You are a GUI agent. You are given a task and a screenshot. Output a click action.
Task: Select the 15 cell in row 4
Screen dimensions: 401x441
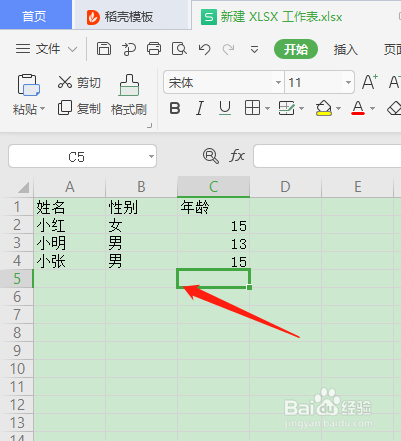pos(213,261)
